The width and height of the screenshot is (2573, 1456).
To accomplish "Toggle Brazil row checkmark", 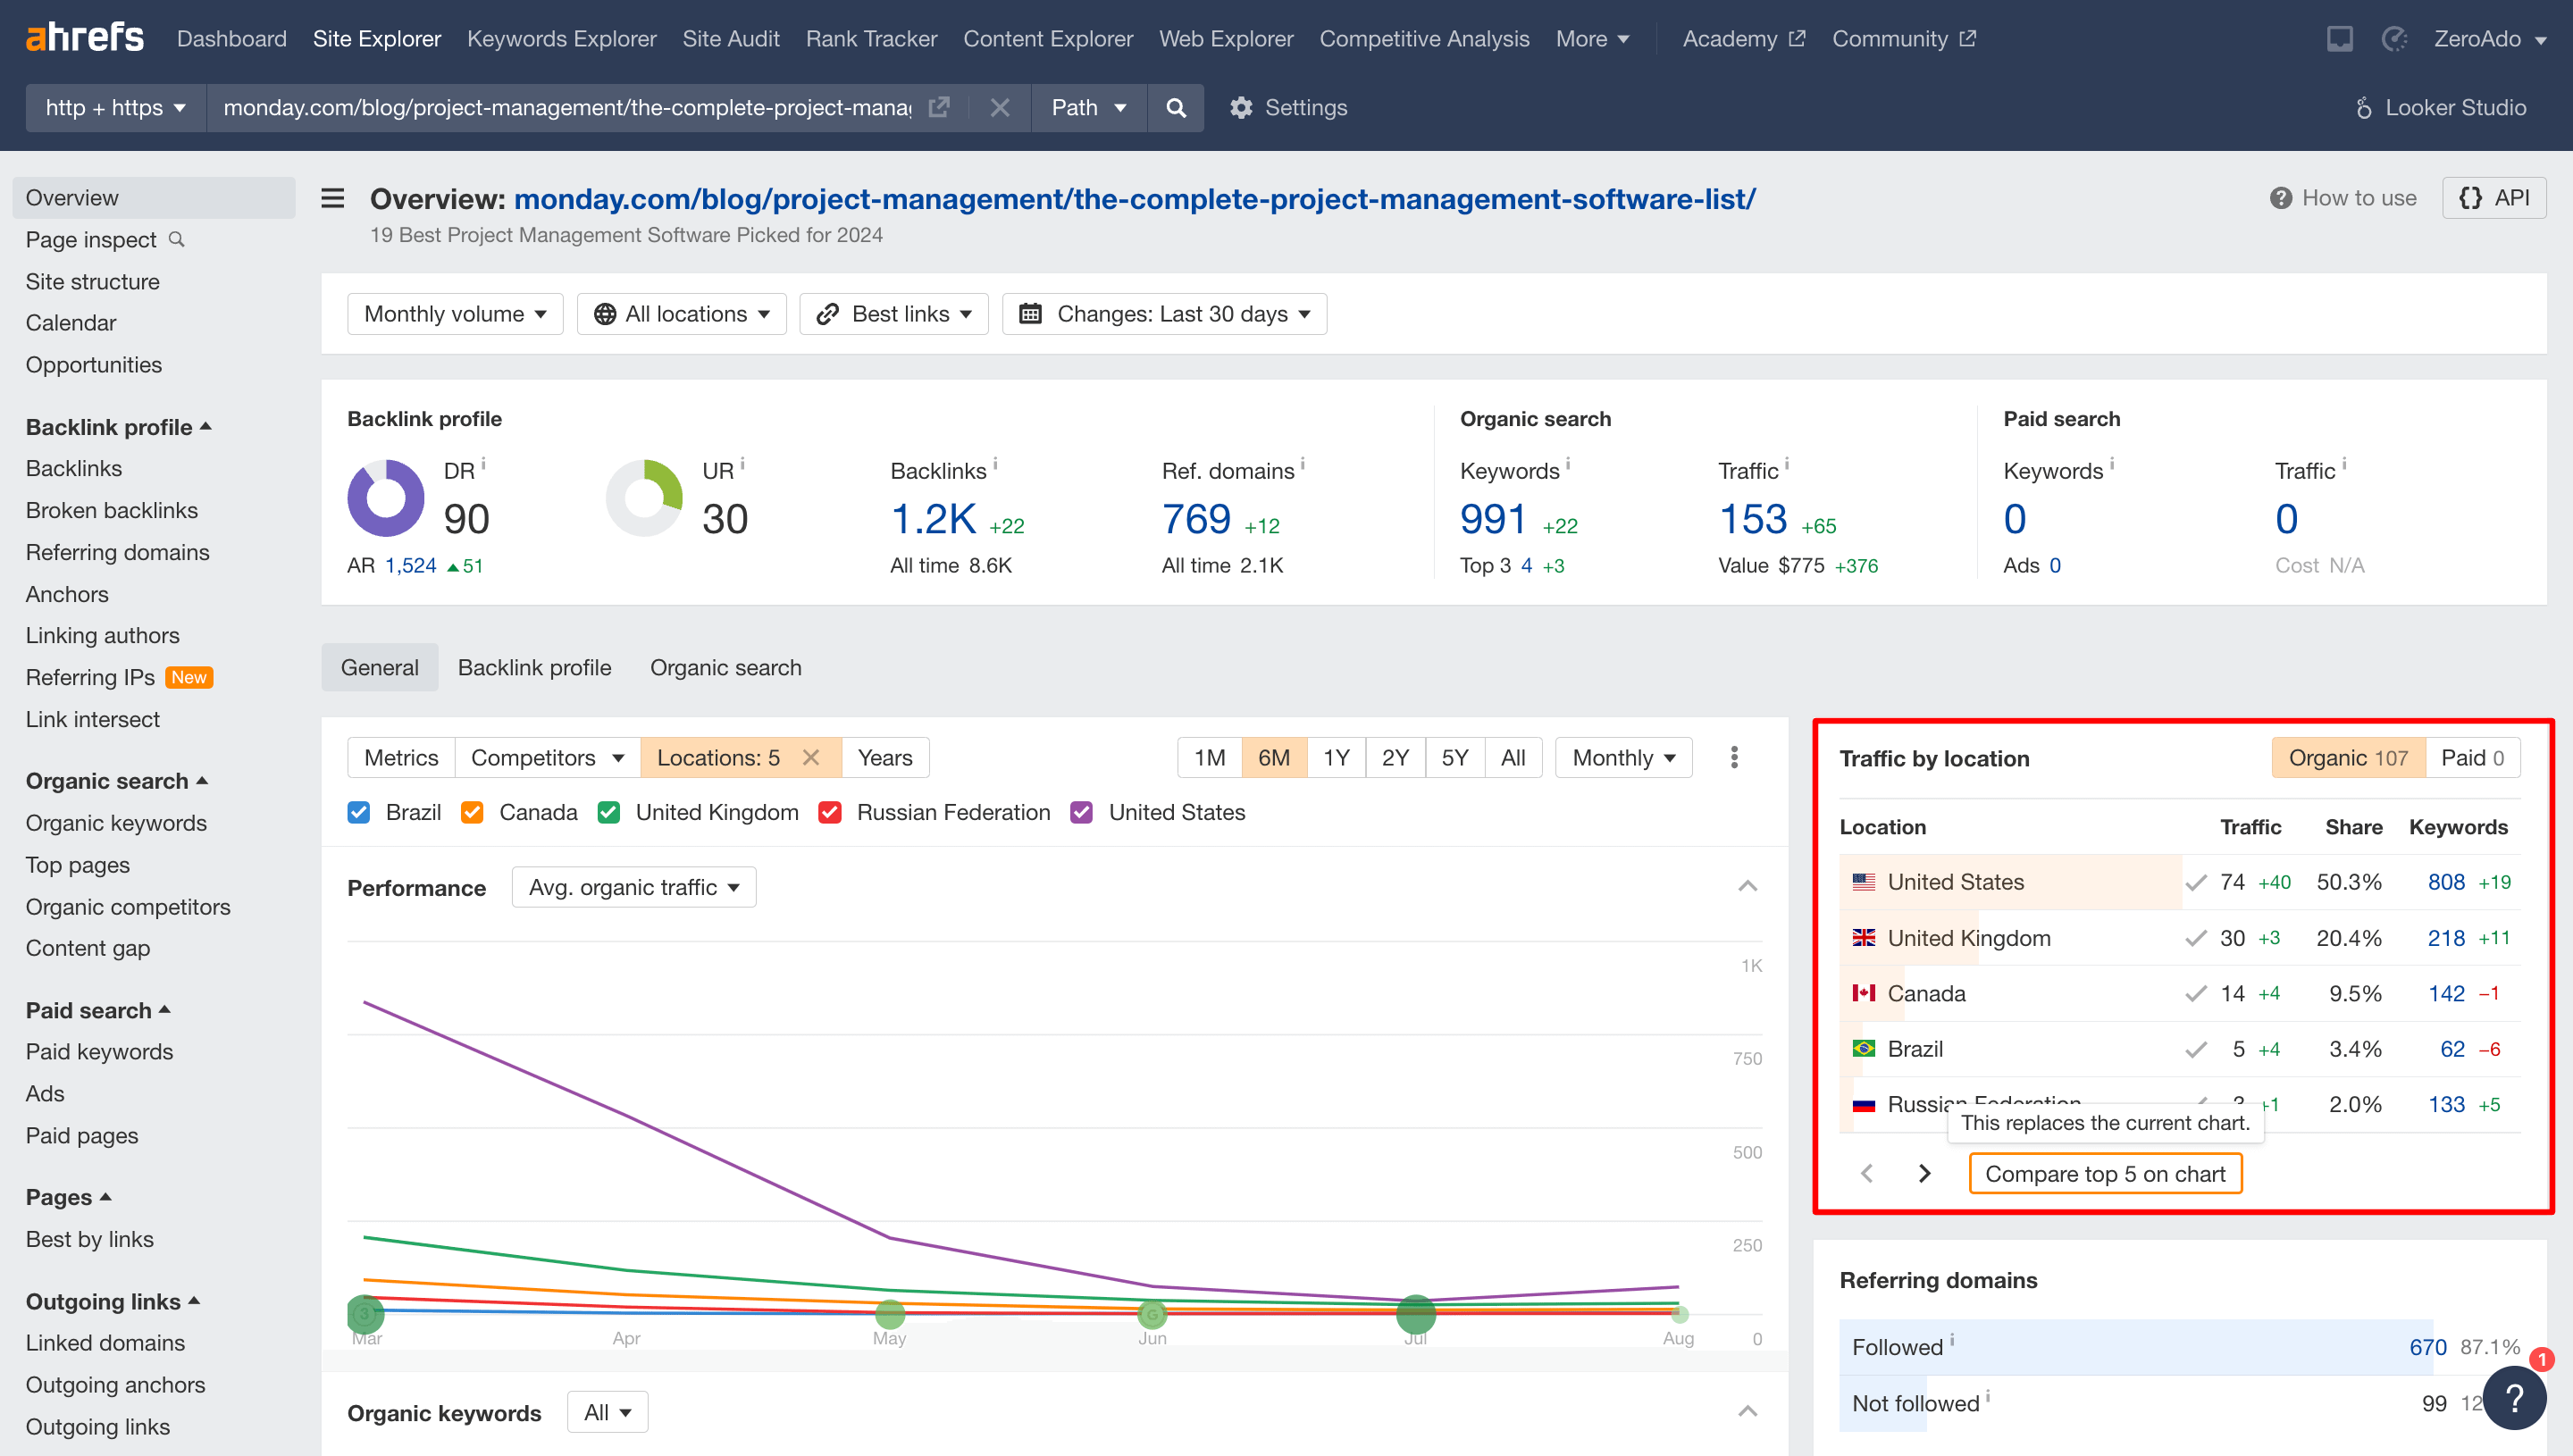I will pyautogui.click(x=2196, y=1049).
